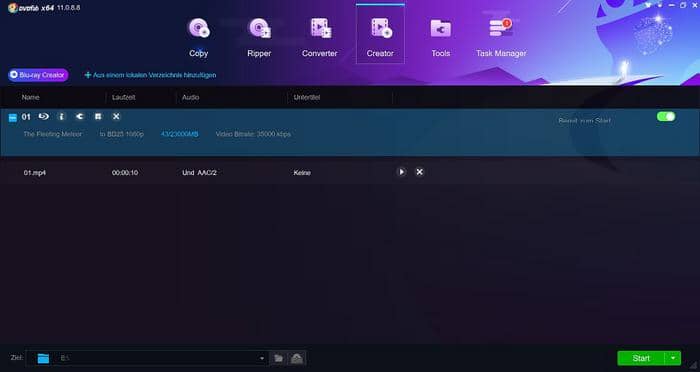The width and height of the screenshot is (700, 372).
Task: Browse for an output folder with the folder icon
Action: [x=278, y=358]
